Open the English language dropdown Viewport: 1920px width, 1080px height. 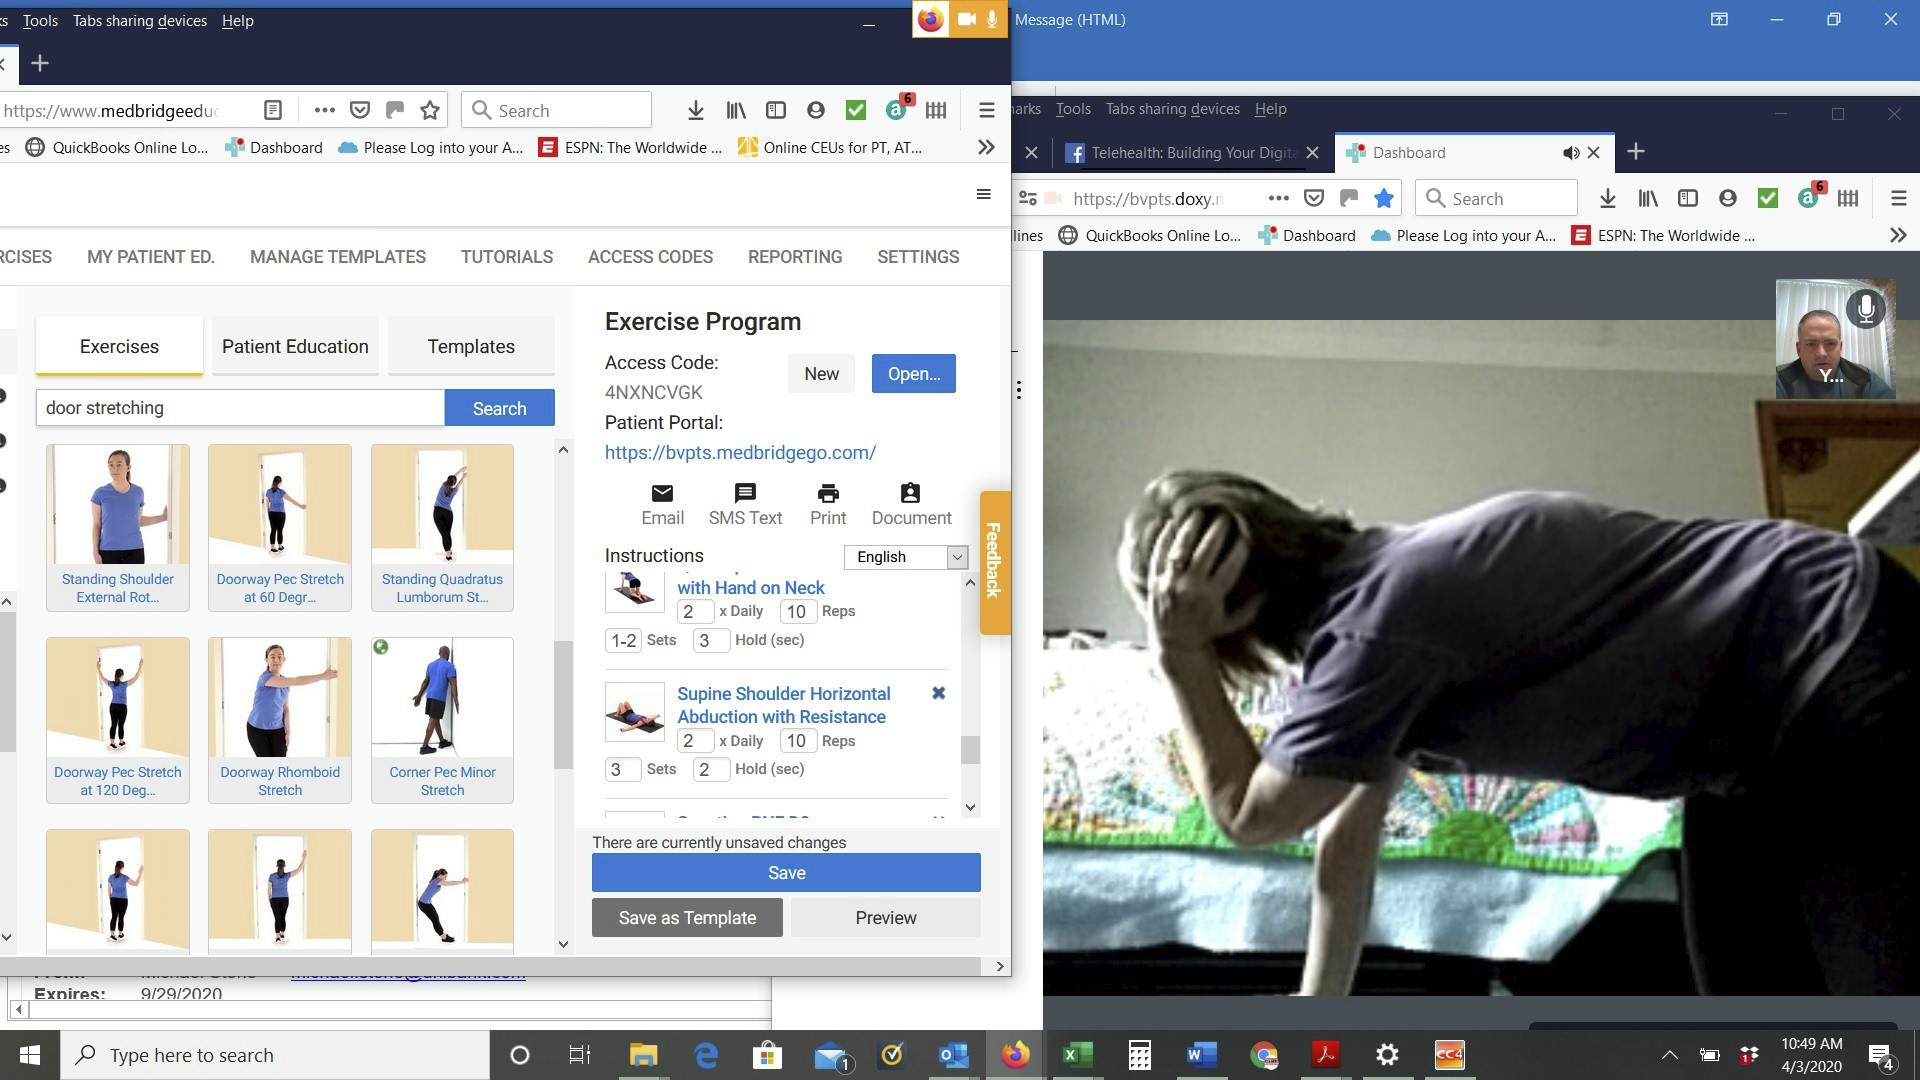coord(905,557)
